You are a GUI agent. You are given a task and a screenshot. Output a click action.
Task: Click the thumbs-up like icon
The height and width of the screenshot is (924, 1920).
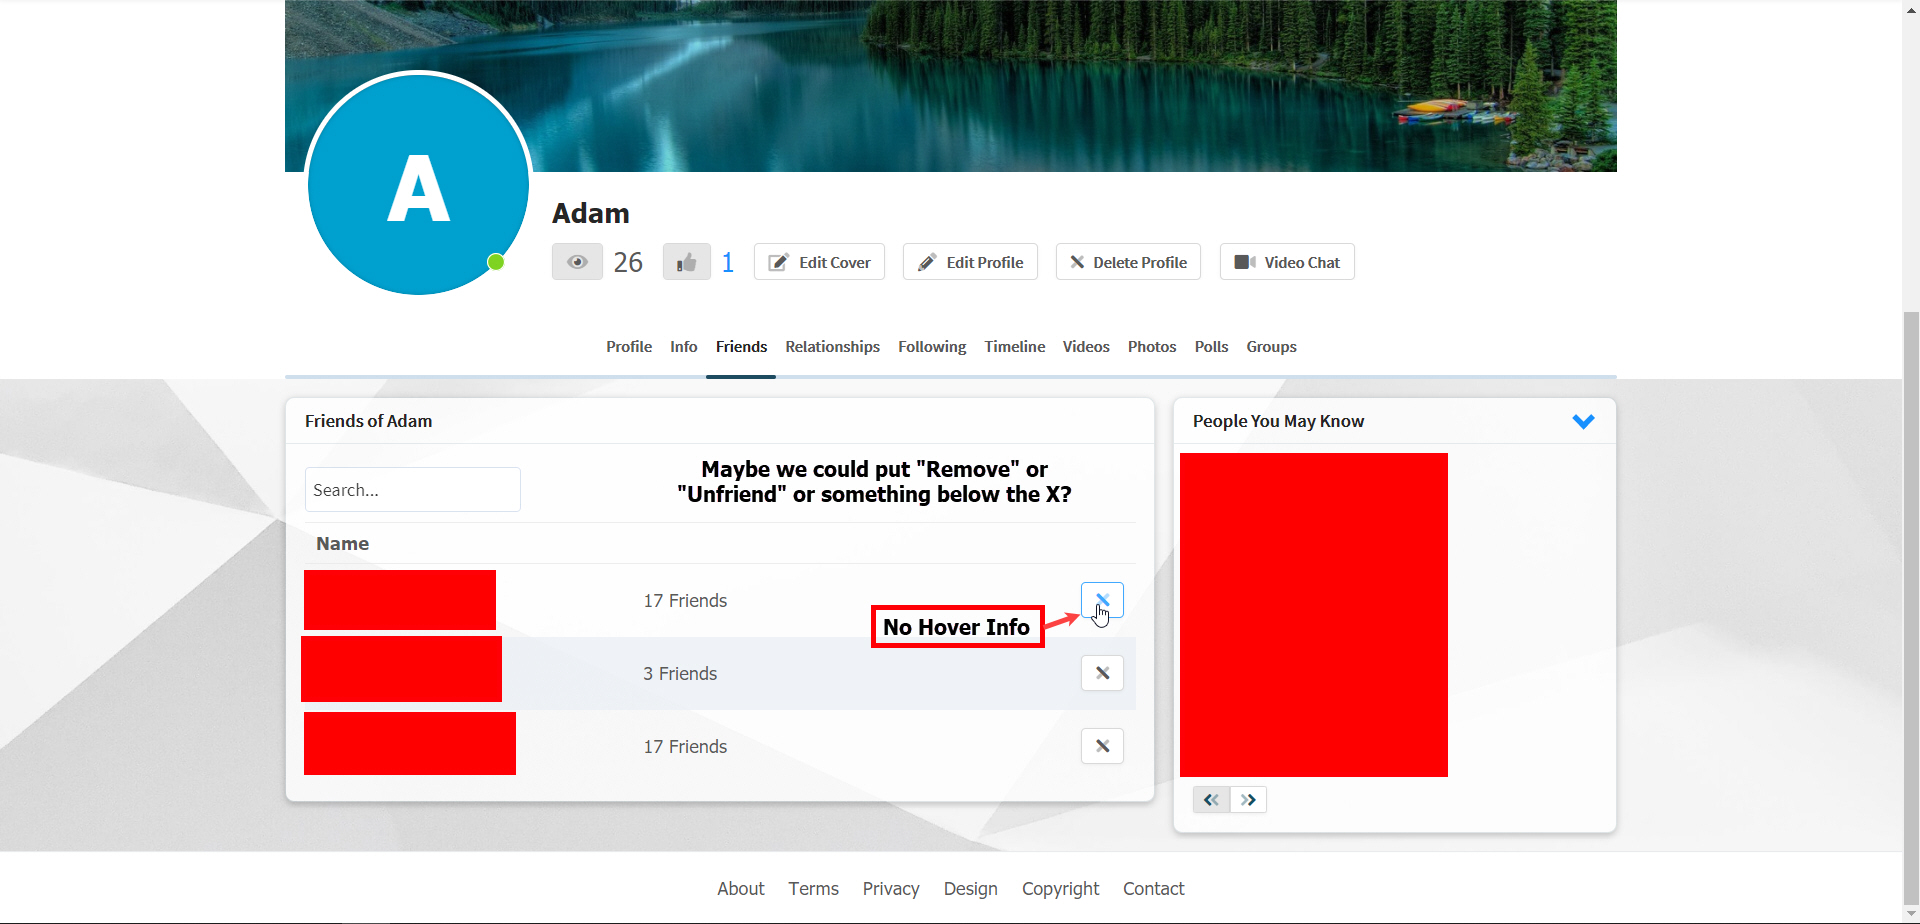(x=686, y=262)
